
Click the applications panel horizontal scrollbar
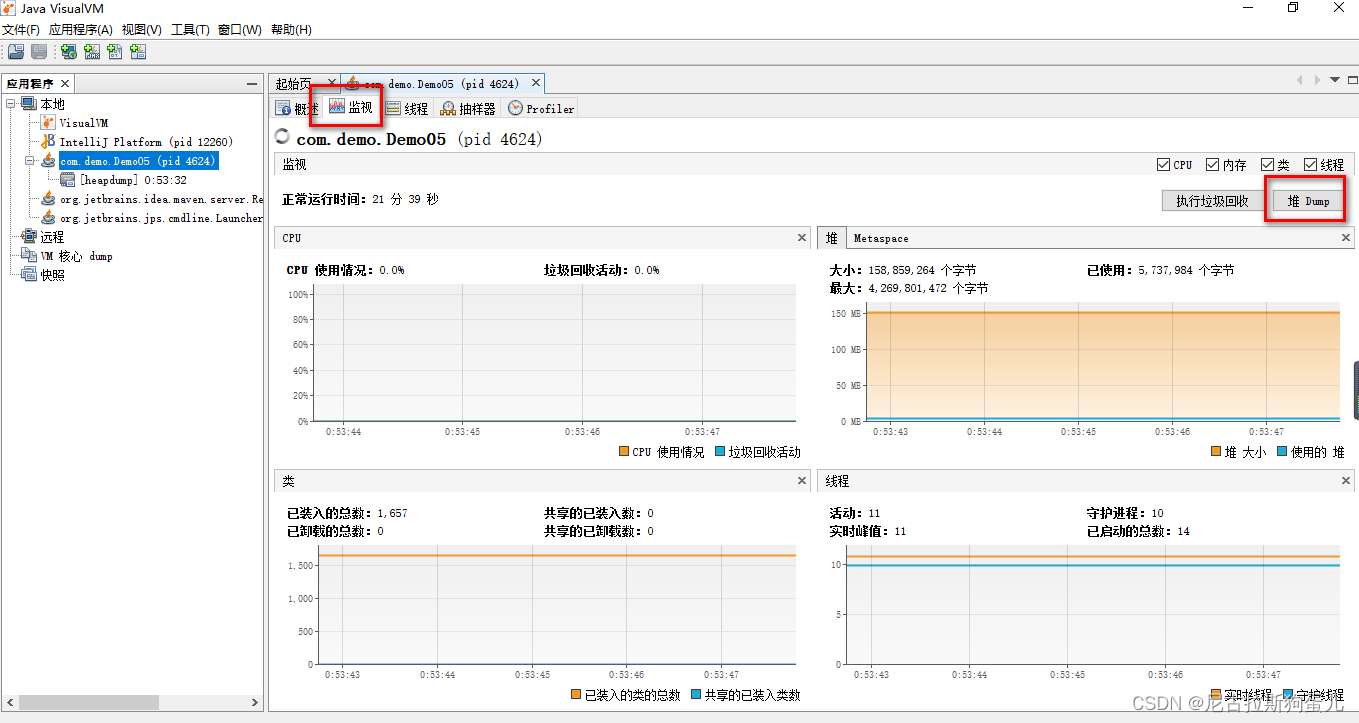130,703
